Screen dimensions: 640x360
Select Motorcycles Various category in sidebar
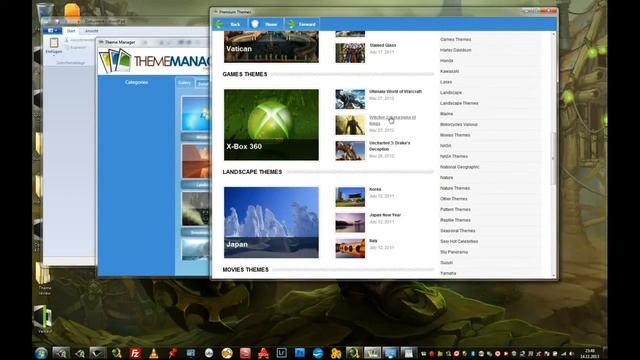pyautogui.click(x=459, y=124)
